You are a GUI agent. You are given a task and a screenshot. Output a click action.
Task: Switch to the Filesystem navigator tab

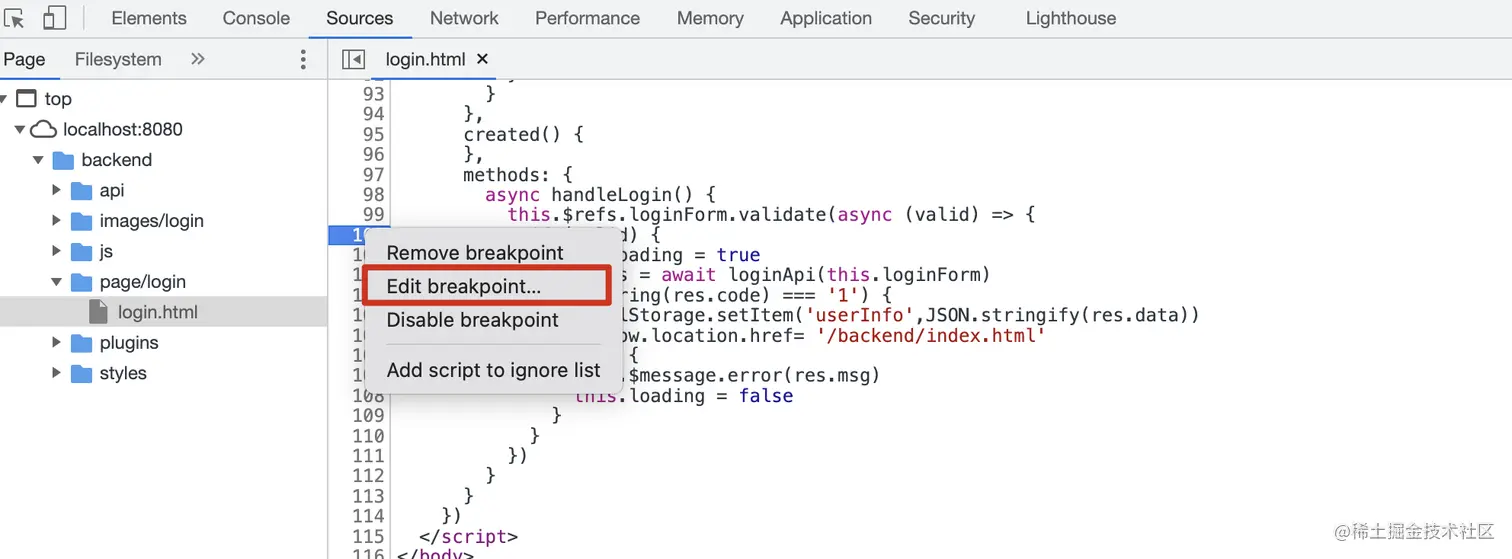[118, 59]
